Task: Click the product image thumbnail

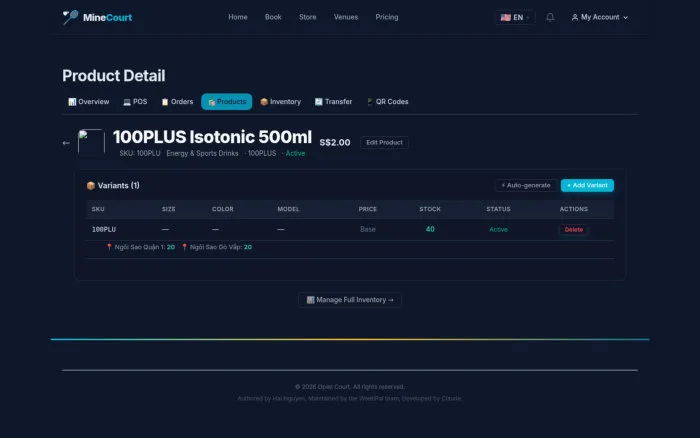Action: point(91,142)
